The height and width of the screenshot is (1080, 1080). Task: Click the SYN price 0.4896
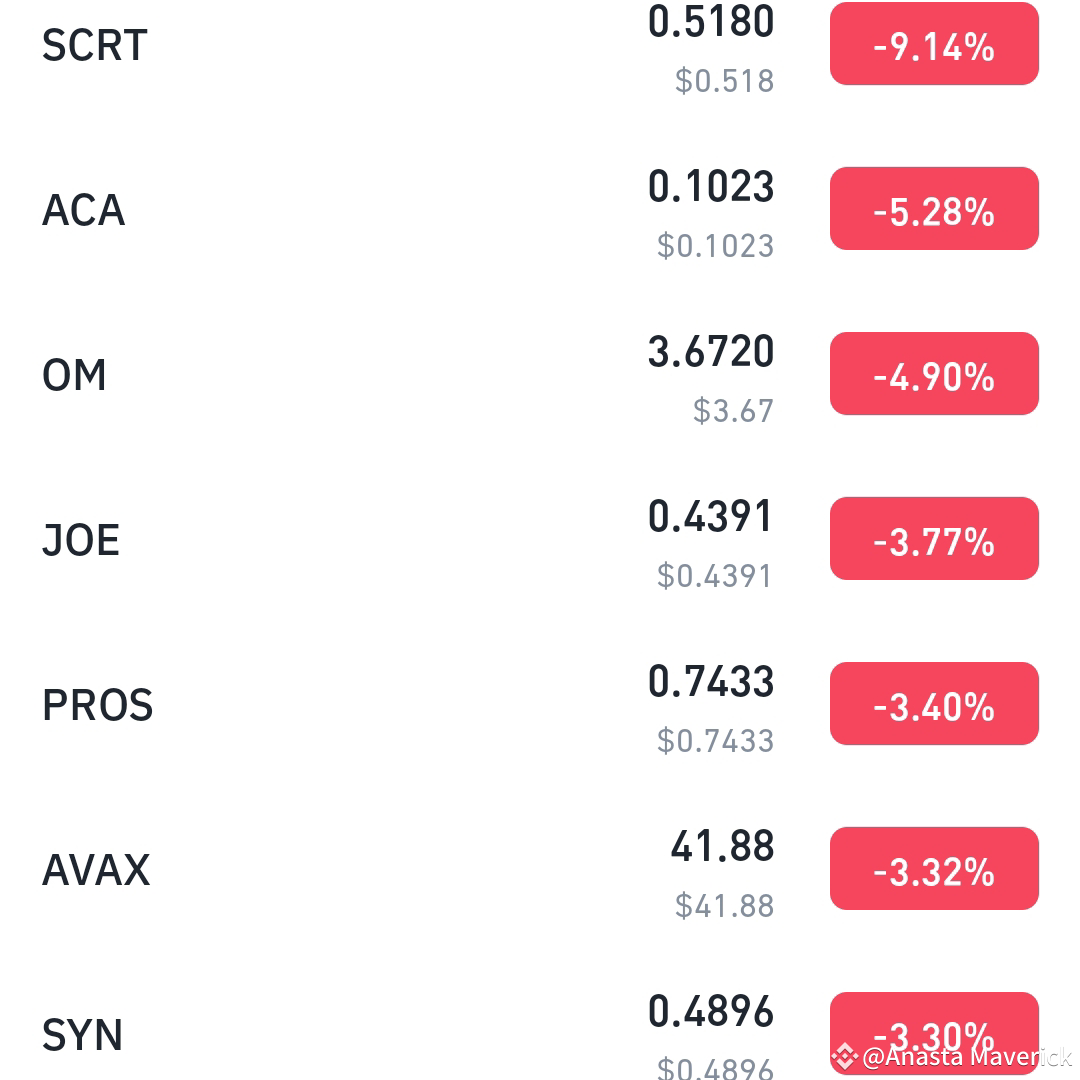[711, 1012]
